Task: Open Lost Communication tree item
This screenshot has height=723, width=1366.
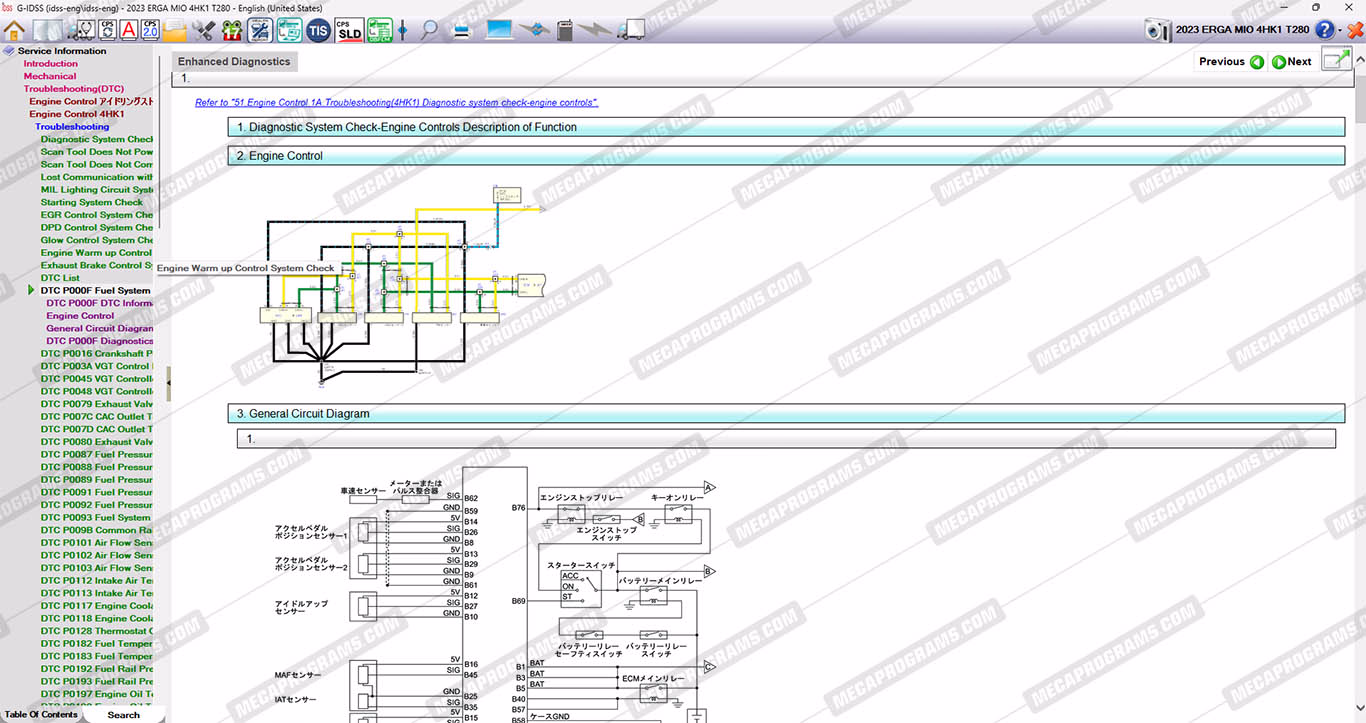Action: 97,177
